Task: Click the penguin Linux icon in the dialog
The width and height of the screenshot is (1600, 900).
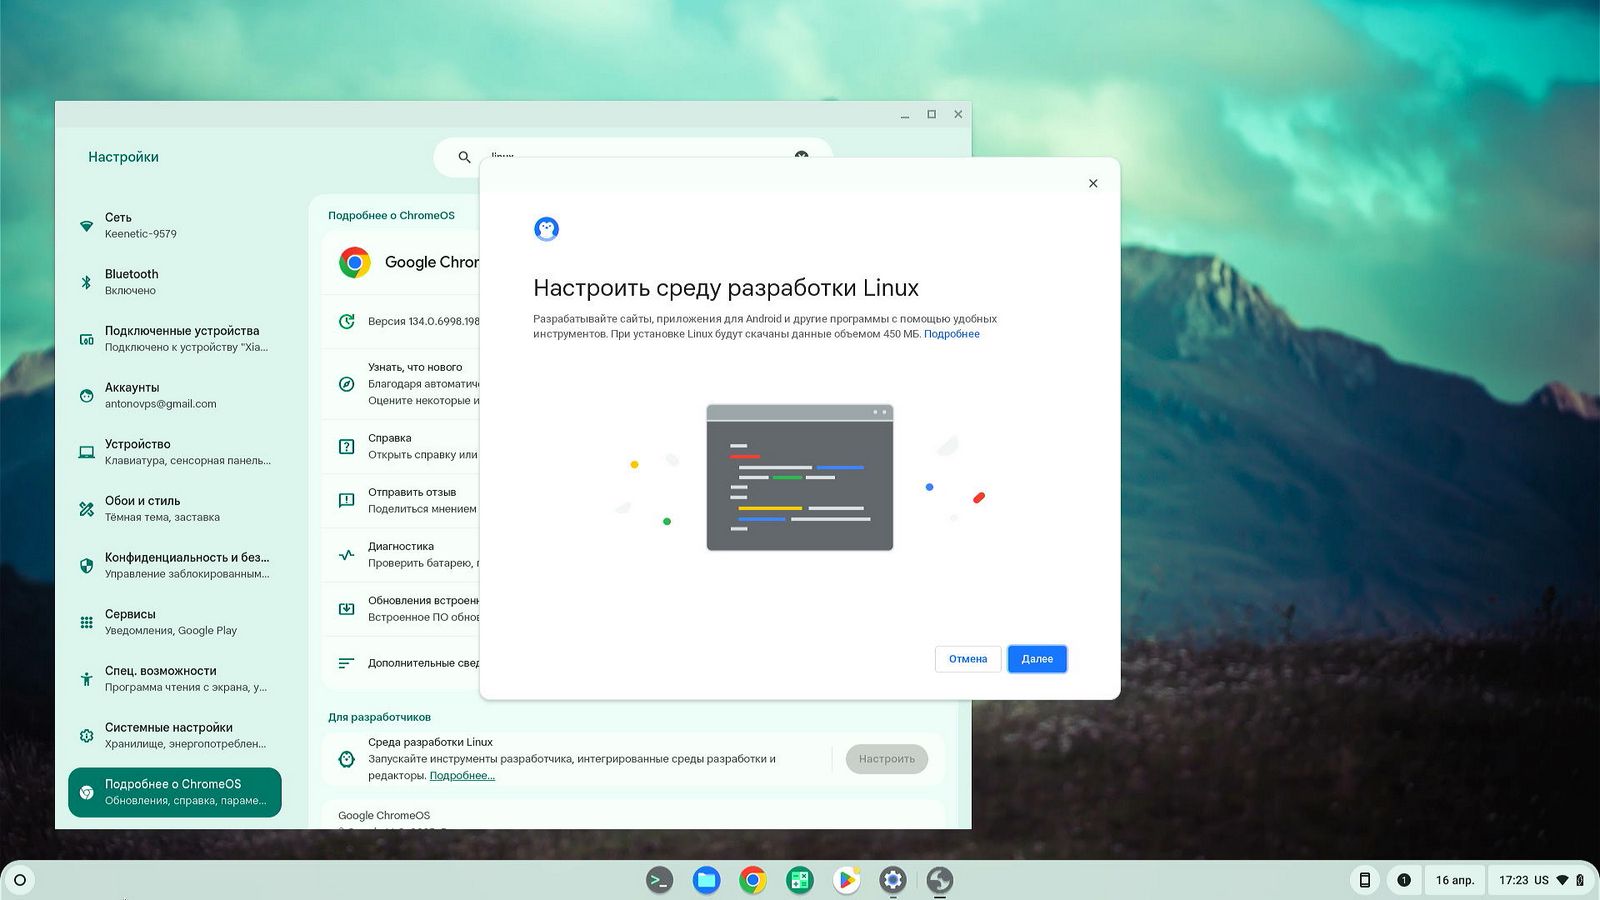Action: [x=546, y=229]
